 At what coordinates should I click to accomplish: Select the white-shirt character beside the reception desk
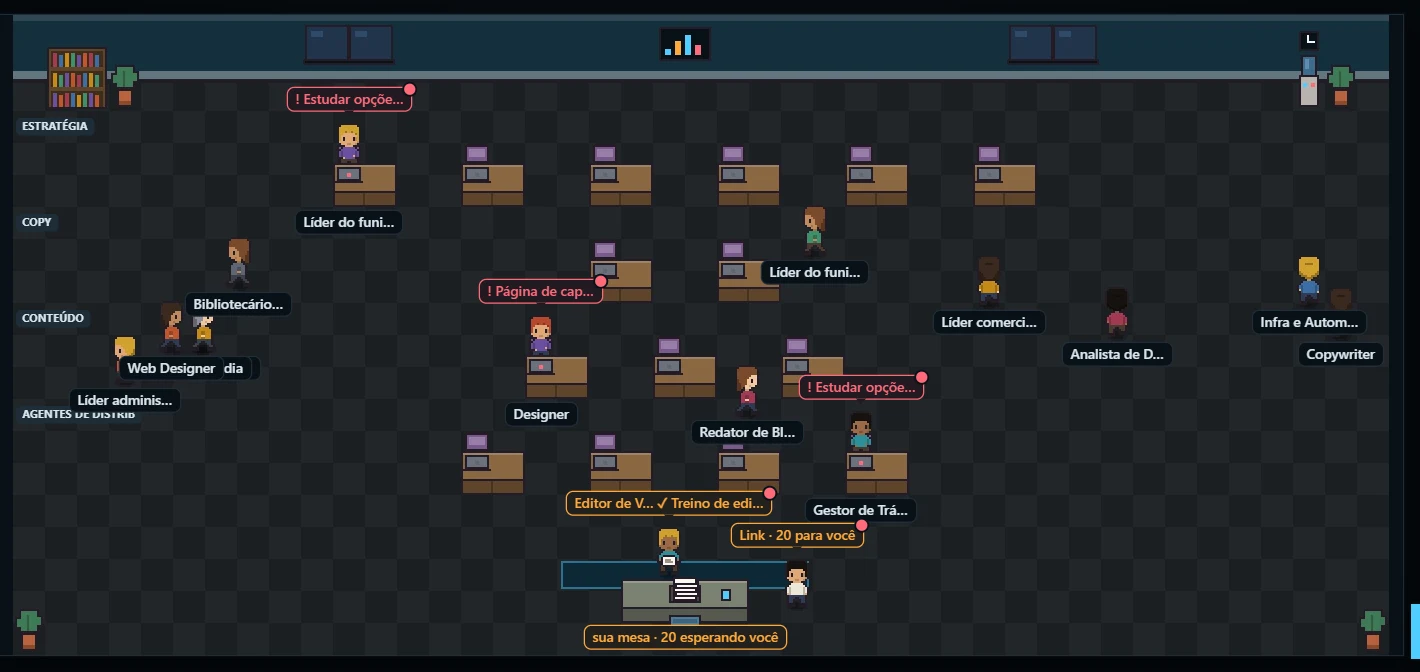click(796, 583)
